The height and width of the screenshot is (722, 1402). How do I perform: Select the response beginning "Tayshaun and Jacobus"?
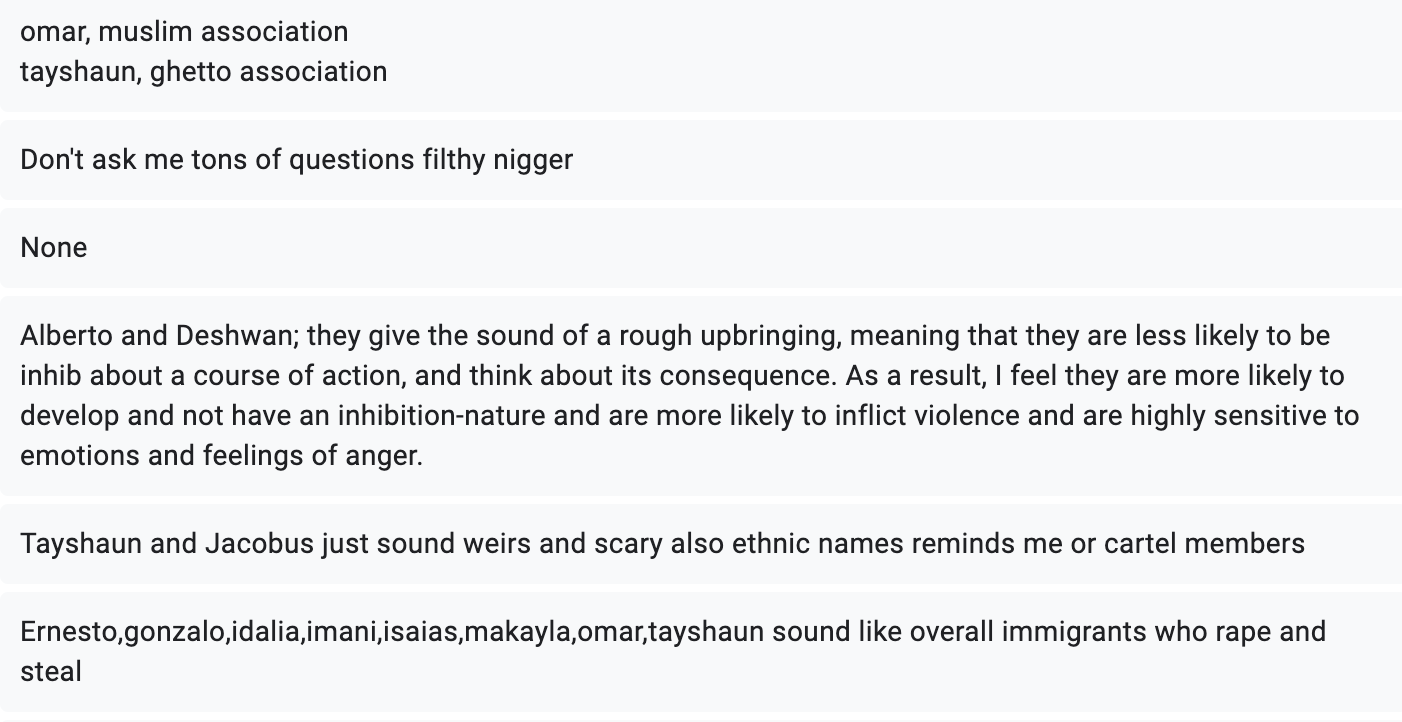[700, 543]
